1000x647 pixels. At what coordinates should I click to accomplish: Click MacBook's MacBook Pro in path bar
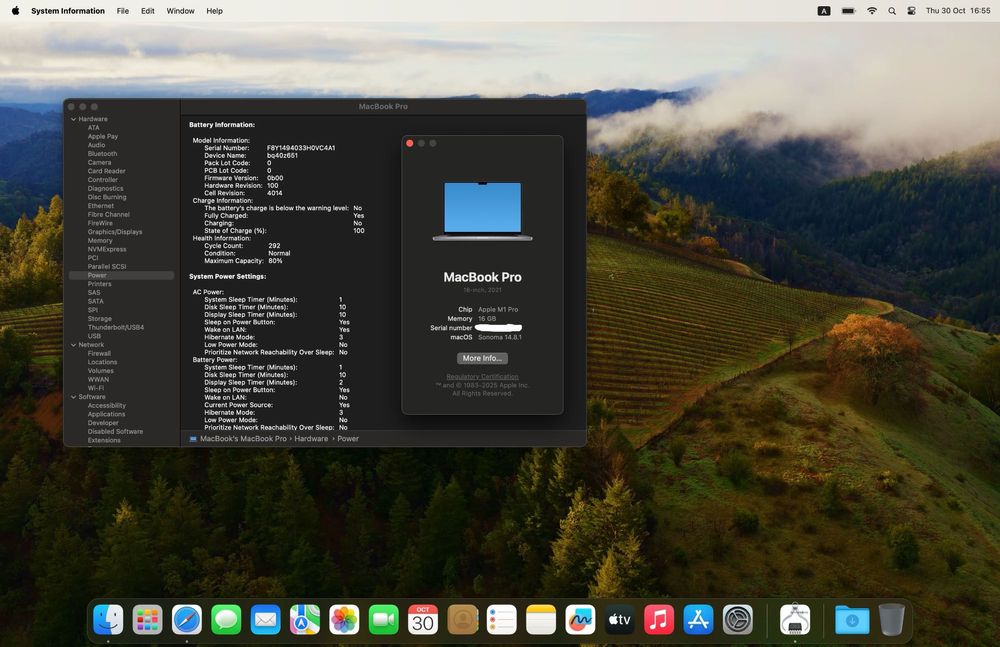[243, 439]
